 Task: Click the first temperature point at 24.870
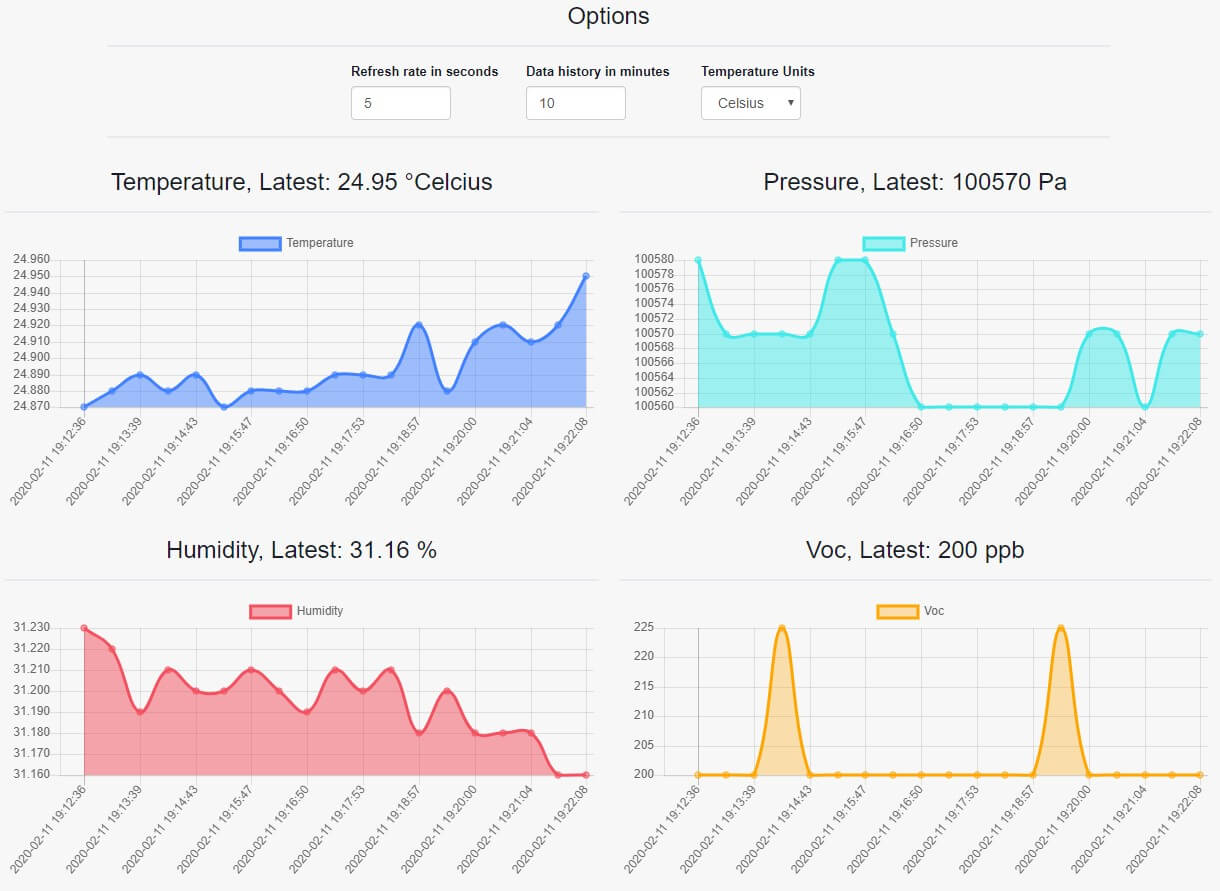point(84,407)
